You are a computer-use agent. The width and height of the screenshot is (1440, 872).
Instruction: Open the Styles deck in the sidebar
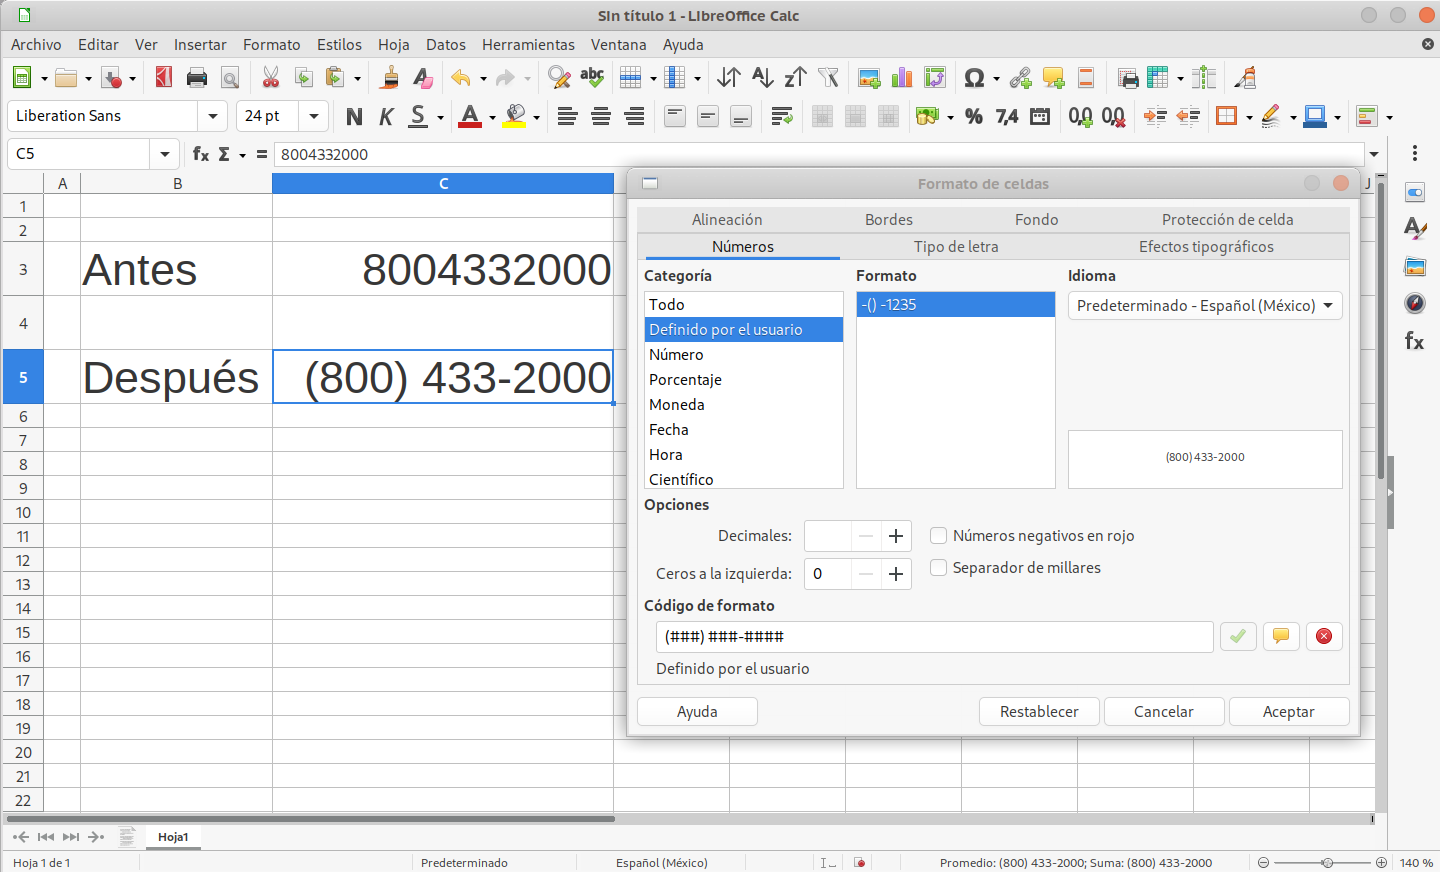pyautogui.click(x=1414, y=229)
